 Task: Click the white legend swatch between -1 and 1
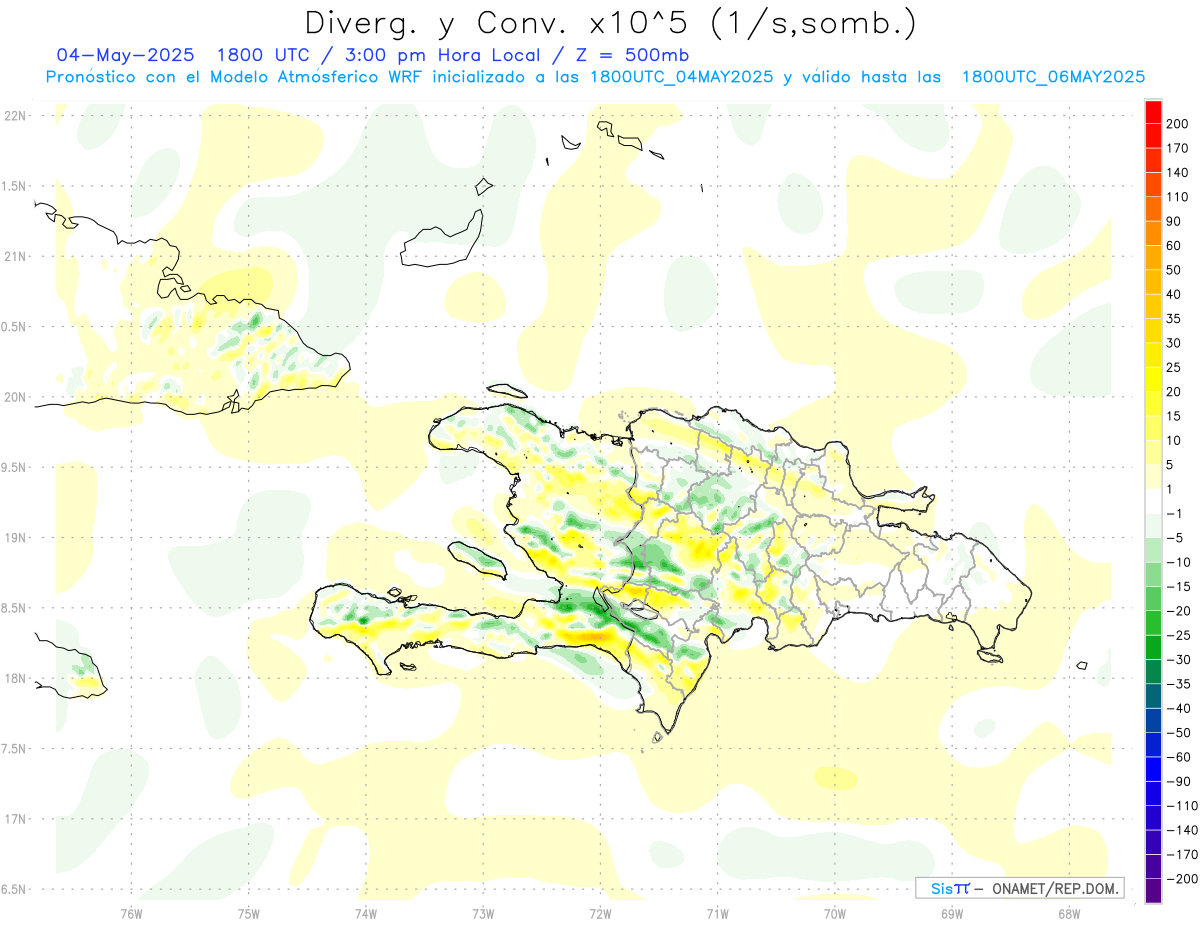[x=1153, y=502]
